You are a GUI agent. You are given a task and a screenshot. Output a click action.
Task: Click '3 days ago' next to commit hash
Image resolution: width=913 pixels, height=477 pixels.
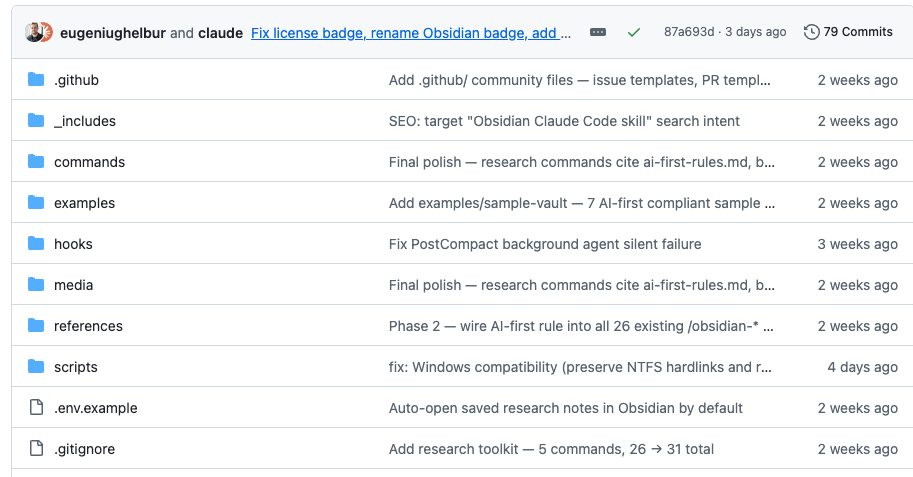click(756, 32)
